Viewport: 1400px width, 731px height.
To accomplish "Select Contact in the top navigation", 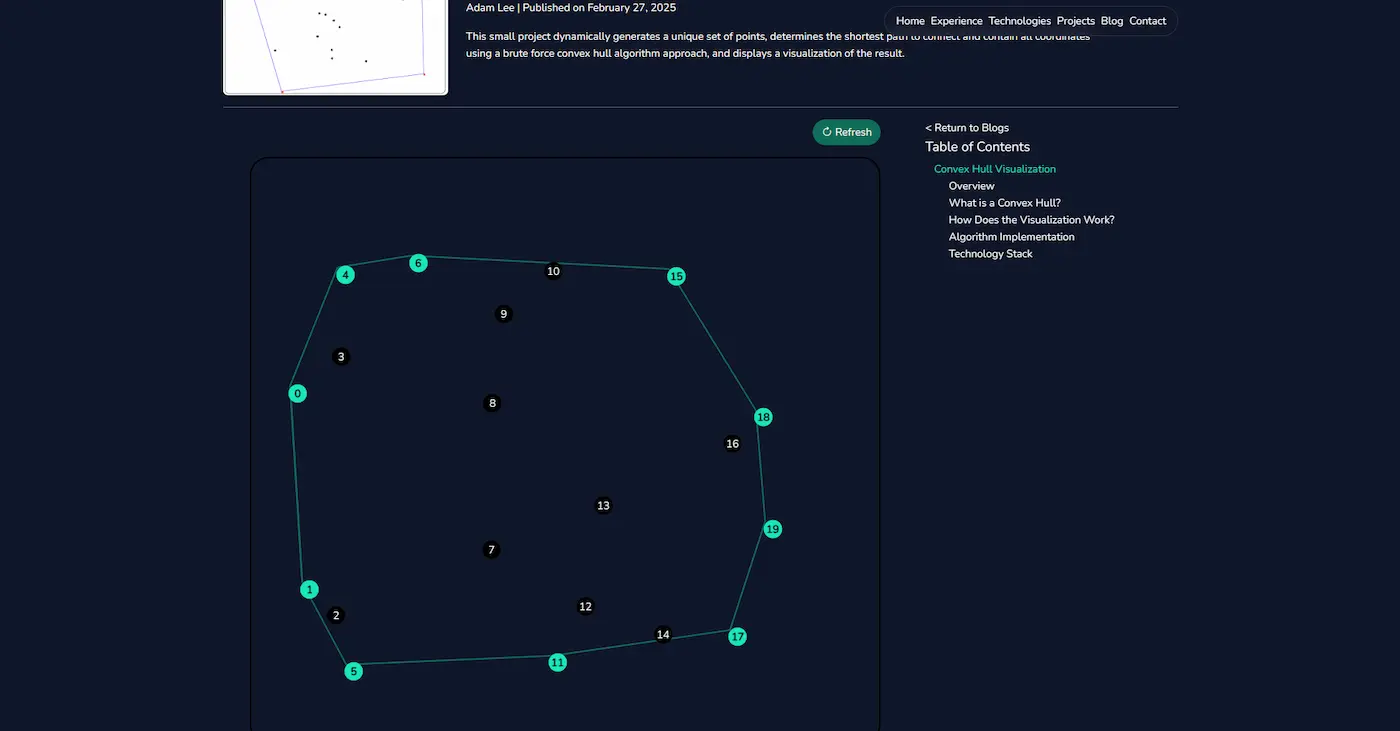I will 1147,21.
